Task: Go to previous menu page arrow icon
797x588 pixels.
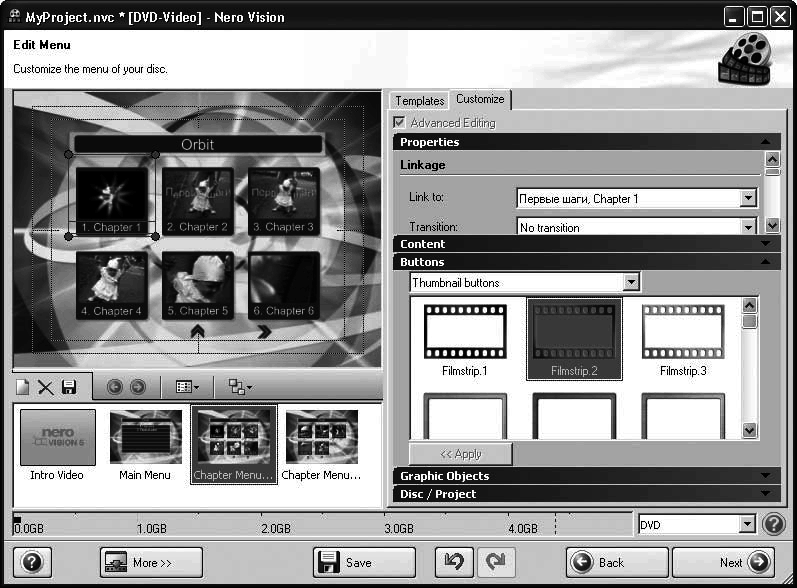Action: 114,387
